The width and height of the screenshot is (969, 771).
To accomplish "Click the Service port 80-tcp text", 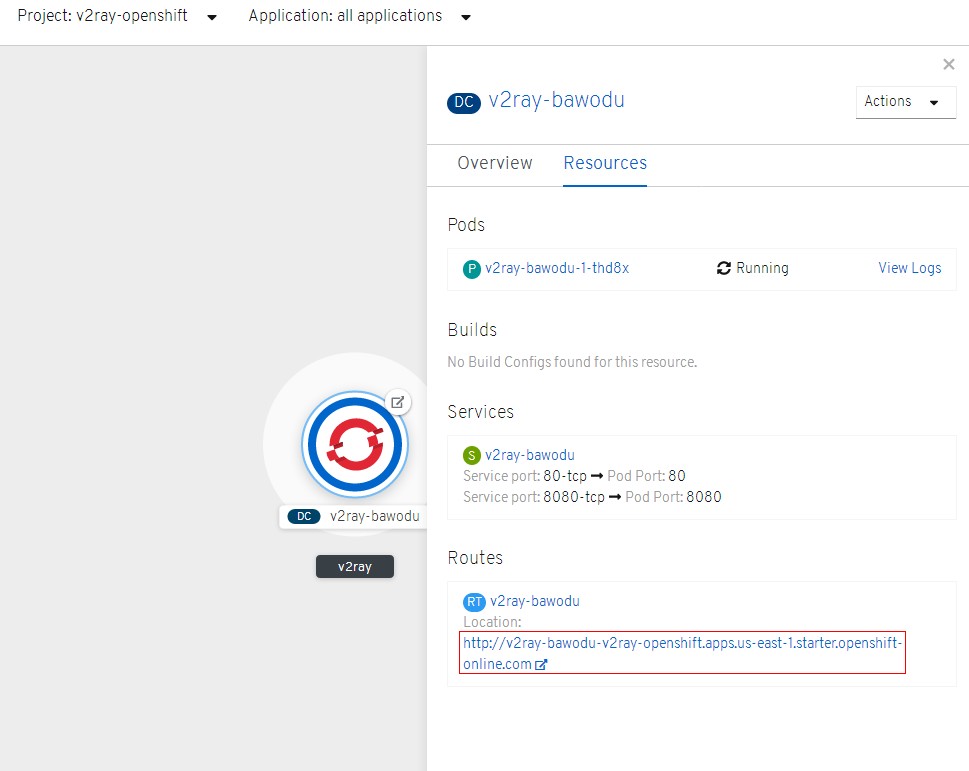I will (525, 476).
